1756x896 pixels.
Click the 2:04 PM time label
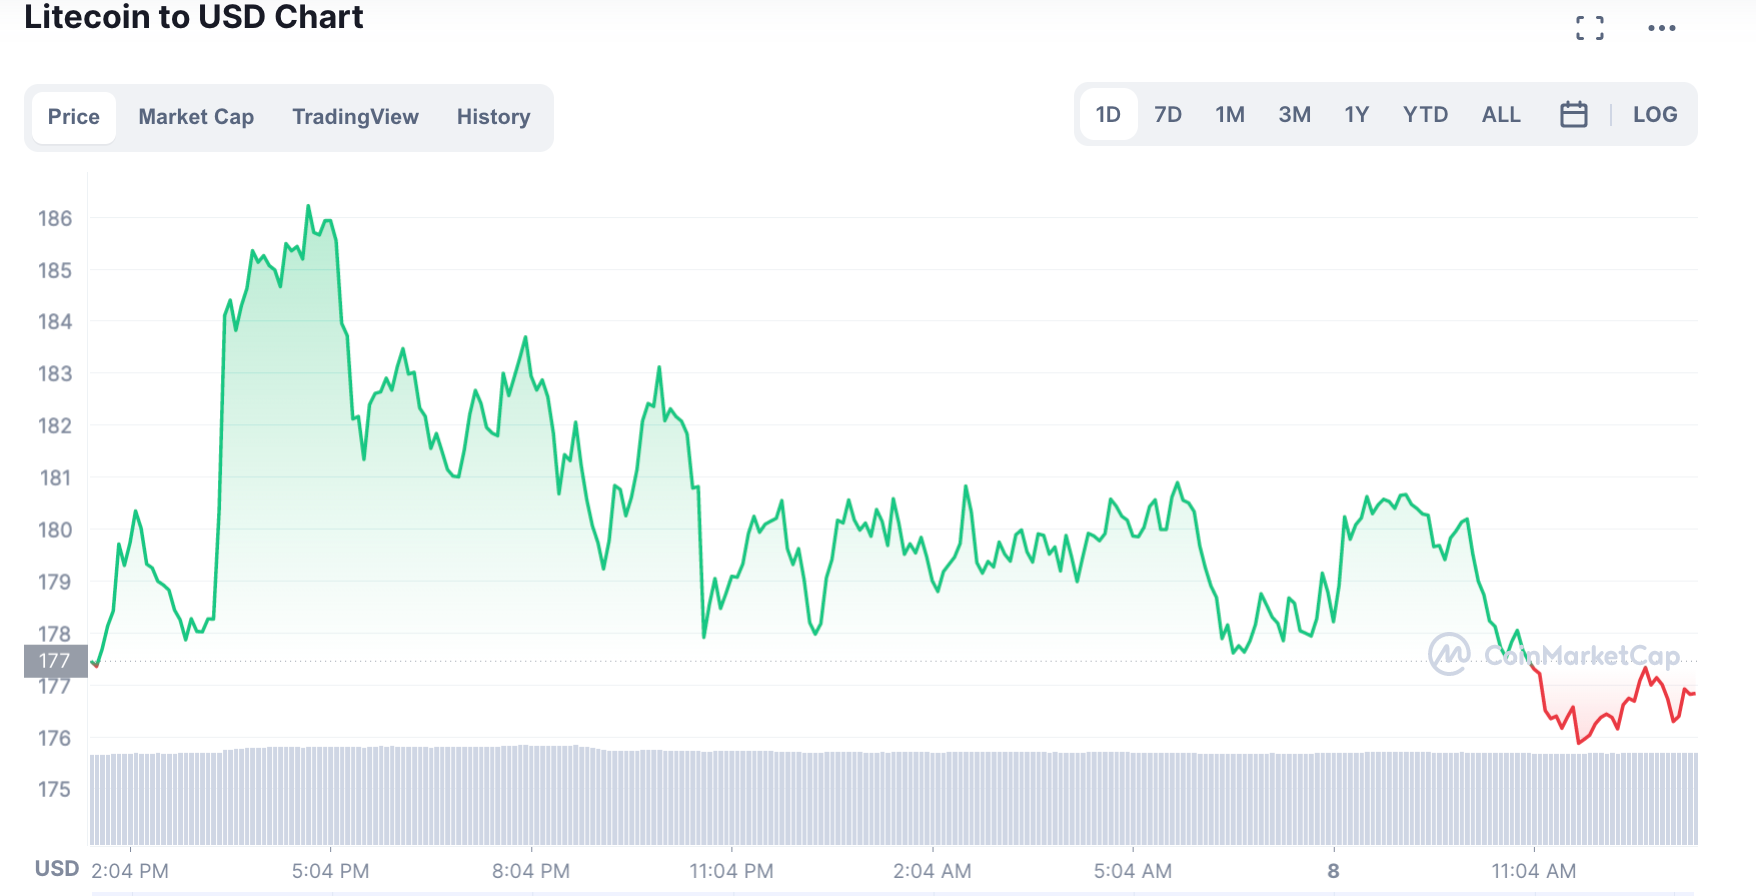(x=130, y=871)
